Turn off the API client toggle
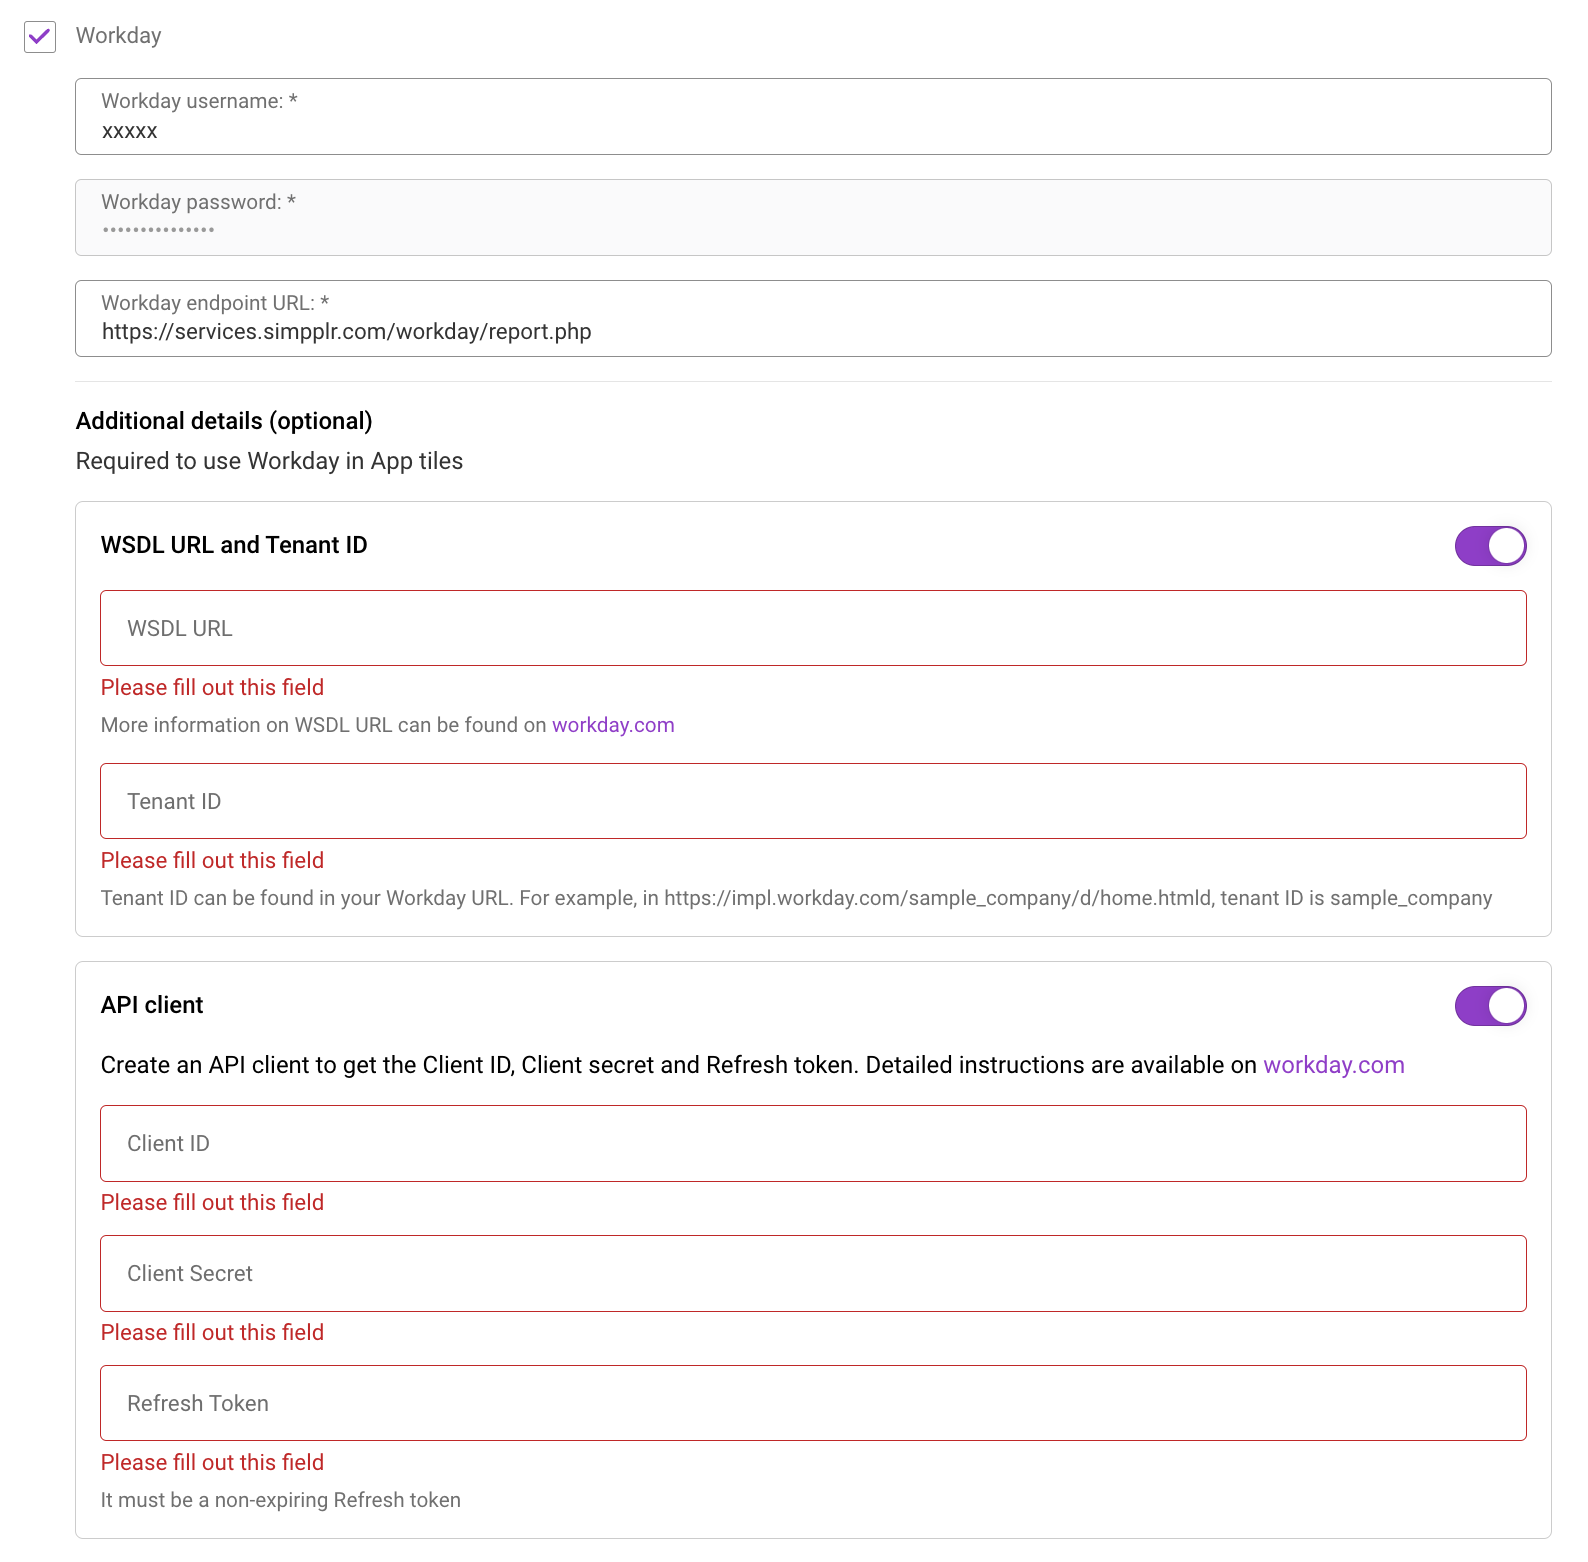This screenshot has height=1562, width=1588. 1489,1006
